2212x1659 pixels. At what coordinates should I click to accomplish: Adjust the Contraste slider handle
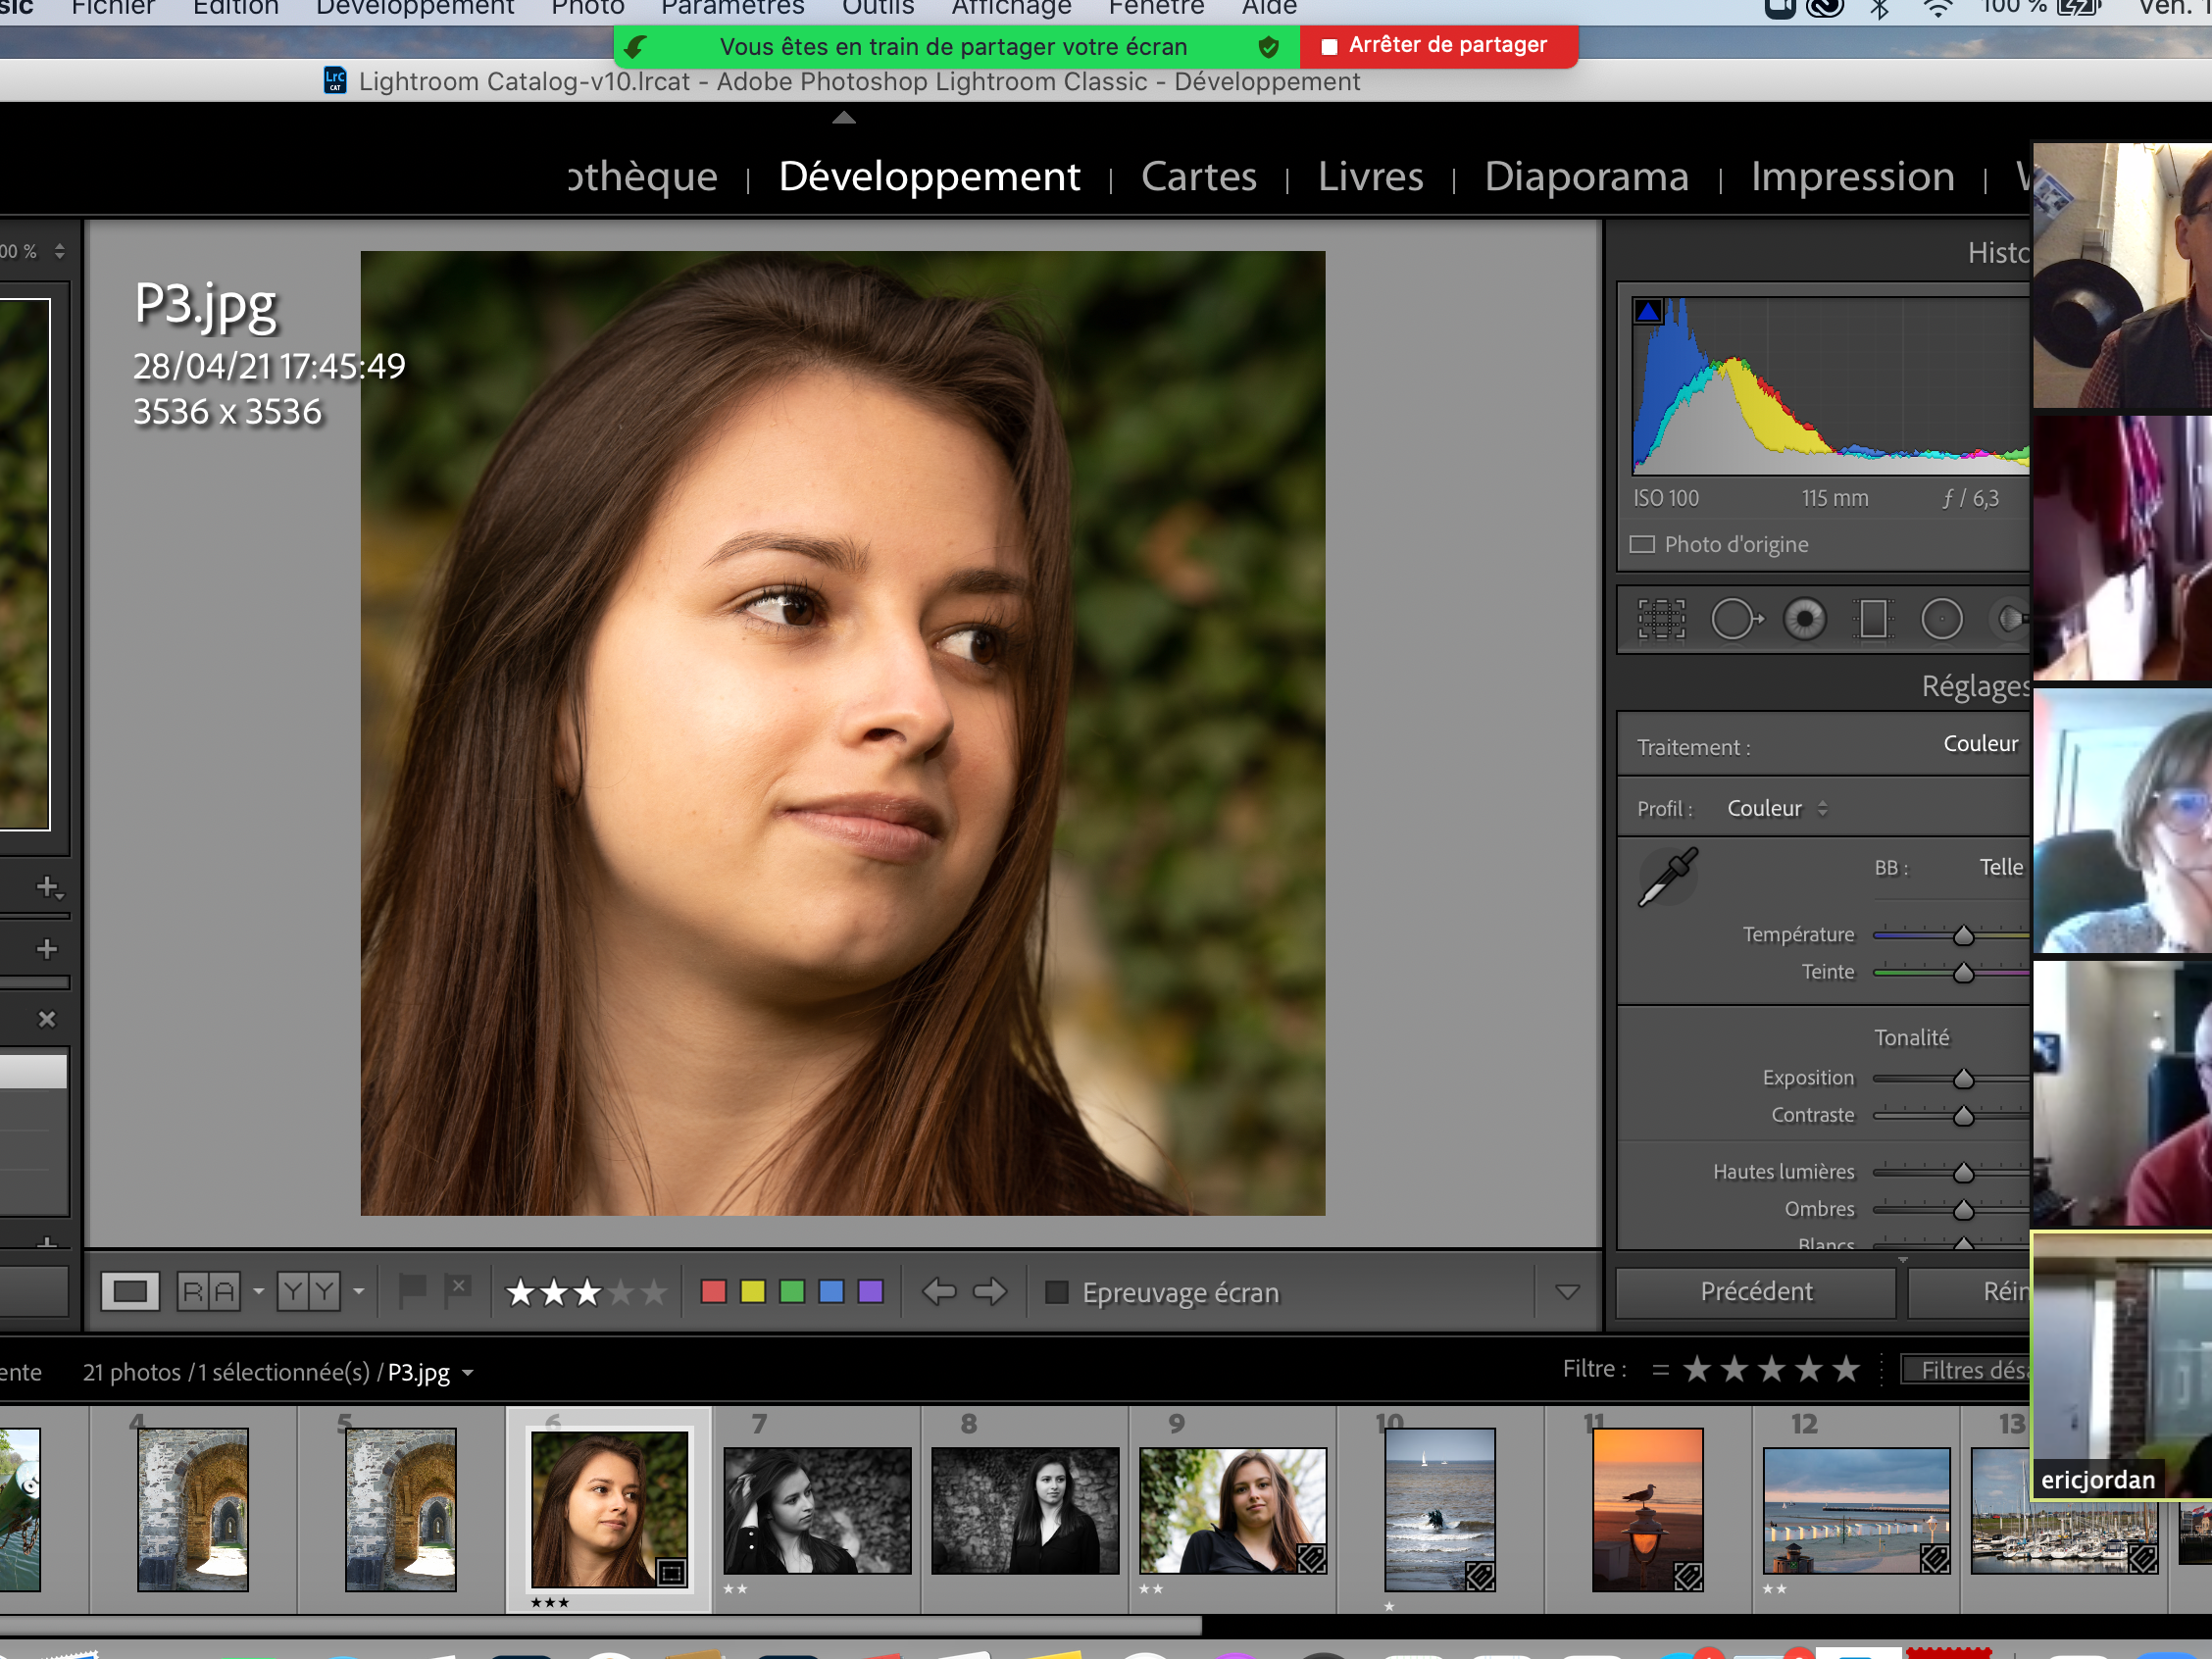[1963, 1115]
